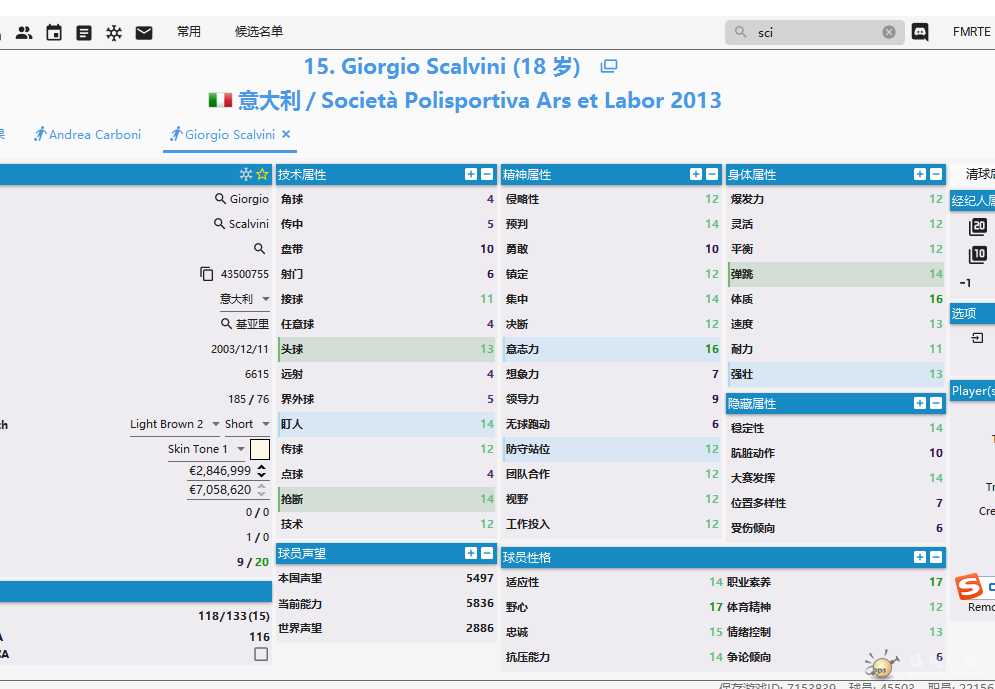Open the FMRTE menu at top right
995x689 pixels.
coord(972,32)
